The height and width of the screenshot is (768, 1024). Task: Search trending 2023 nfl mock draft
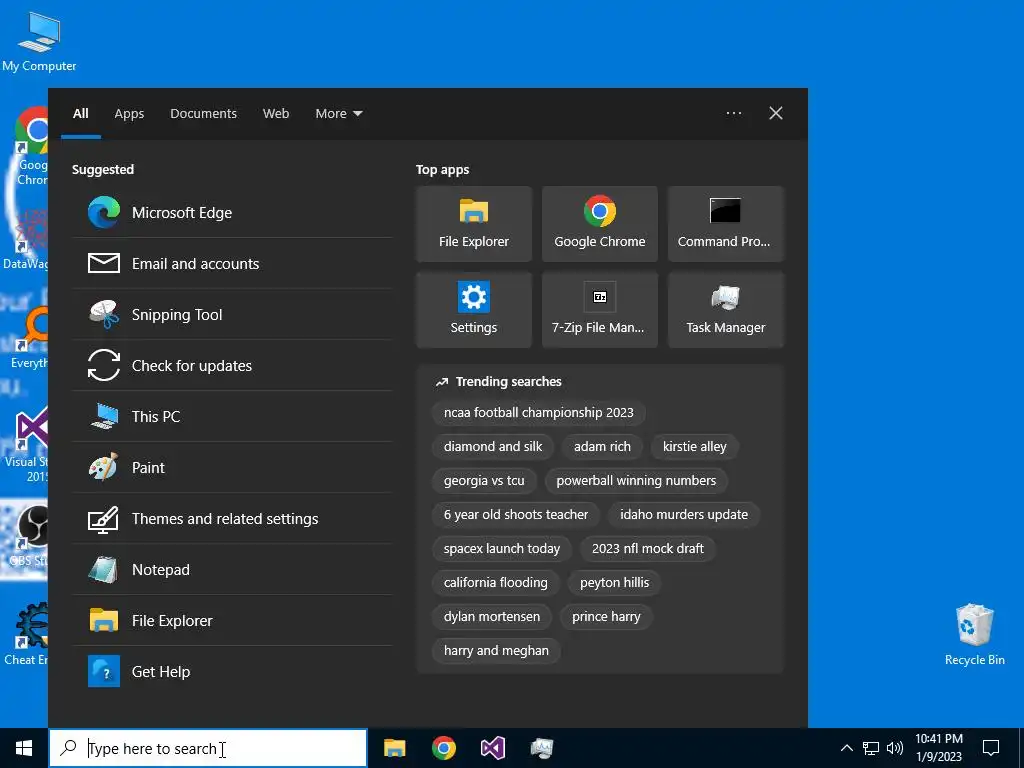[x=648, y=549]
